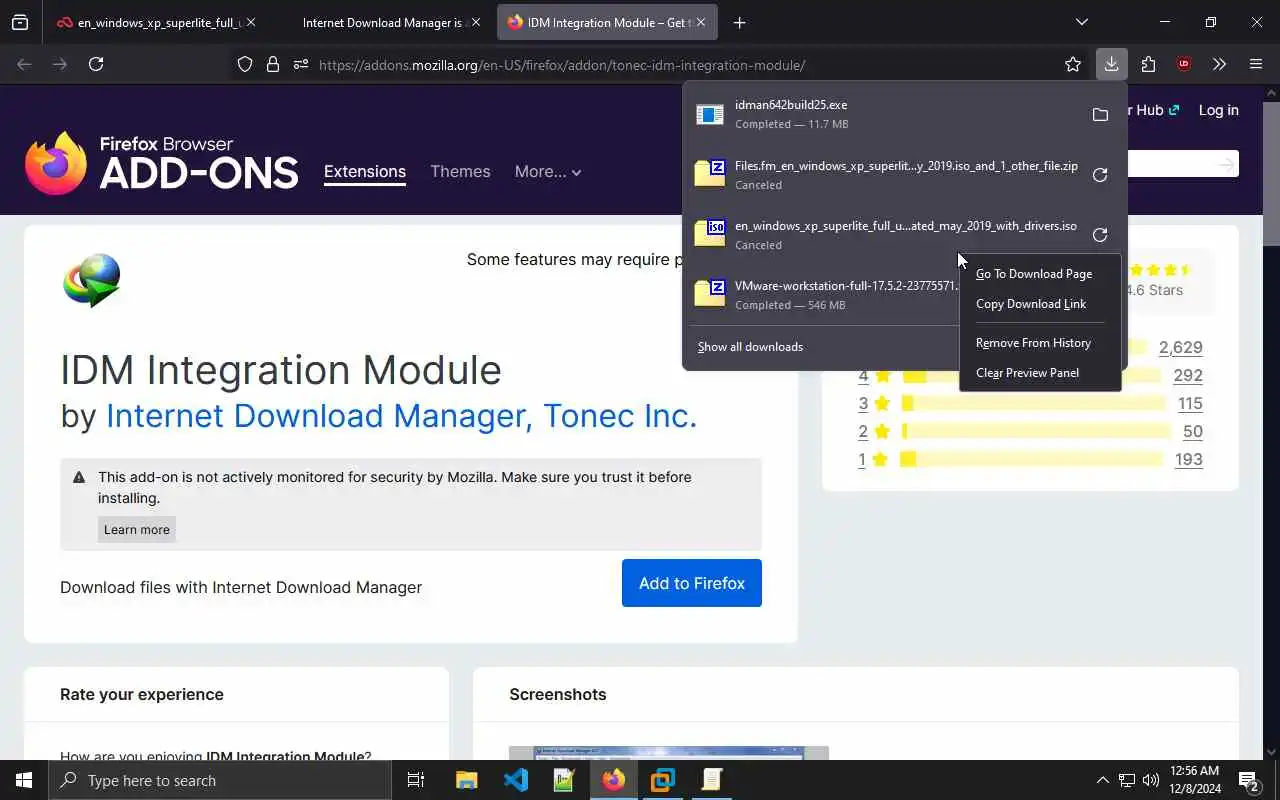Show more tools overflow chevron
Screen dimensions: 1280x800
pyautogui.click(x=1219, y=64)
